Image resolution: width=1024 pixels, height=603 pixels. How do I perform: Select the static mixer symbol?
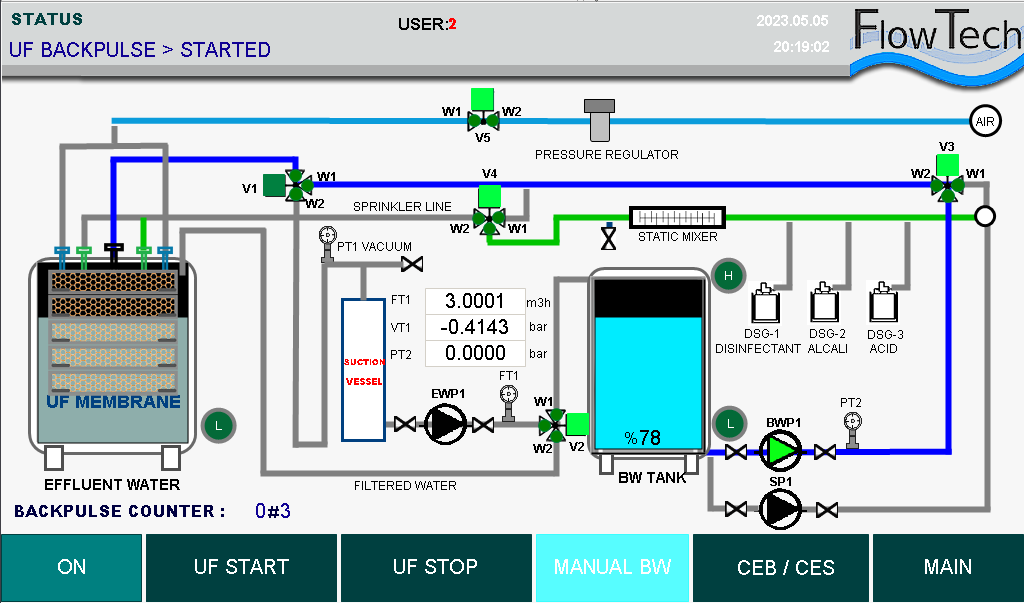tap(676, 217)
